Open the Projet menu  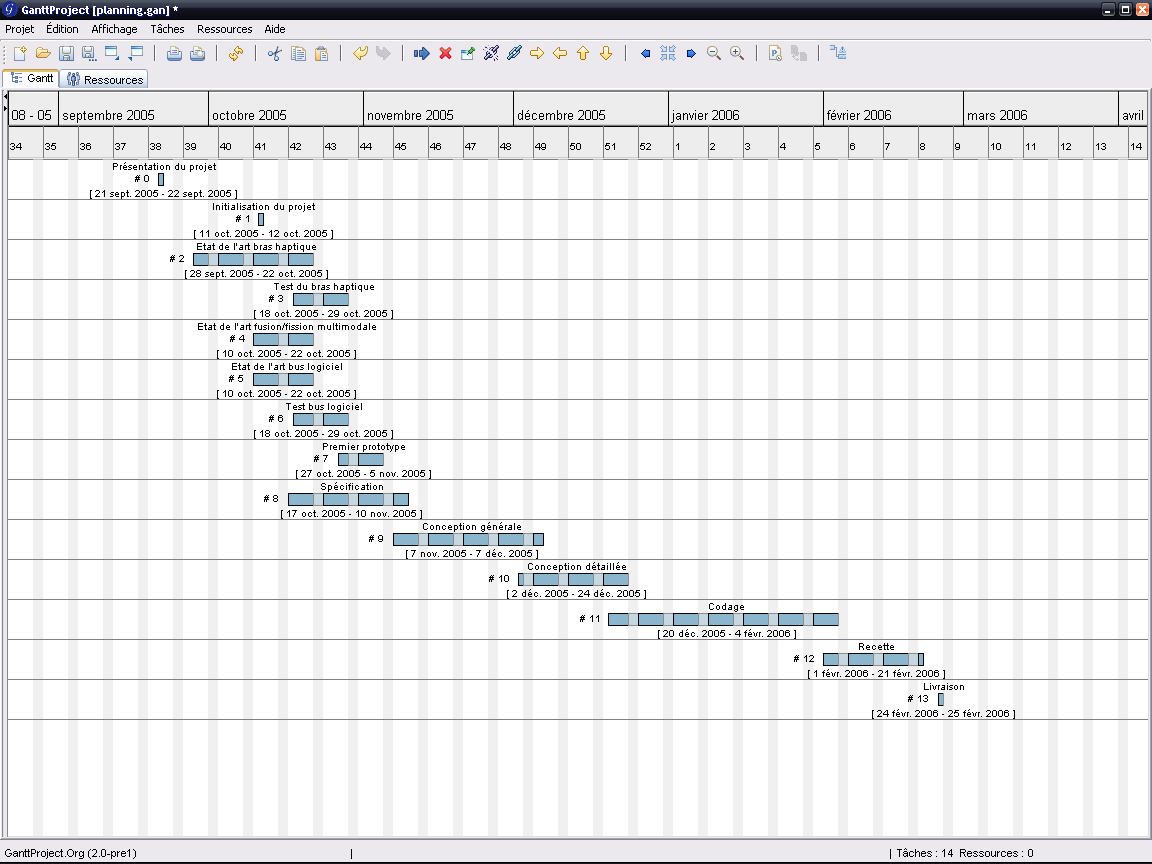pos(20,29)
